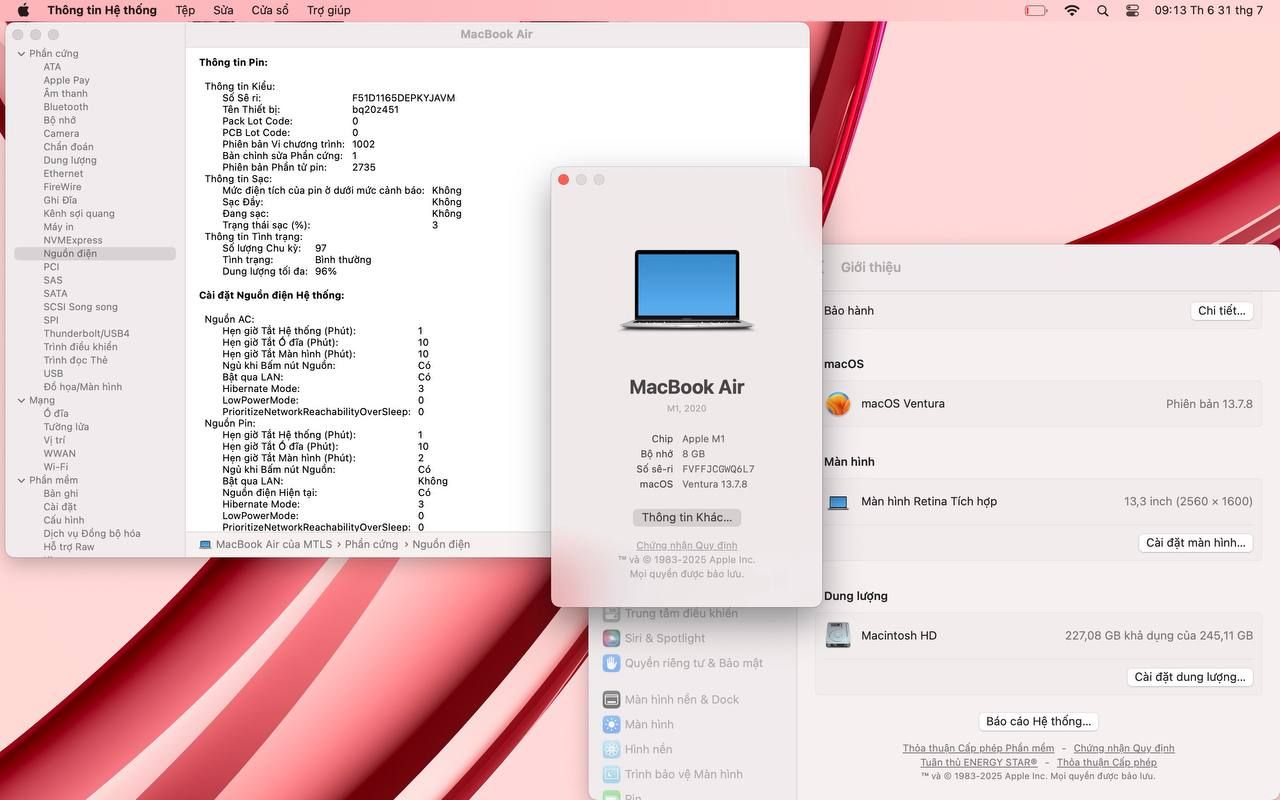Select the highlighted Nguồn điện sidebar item

95,254
